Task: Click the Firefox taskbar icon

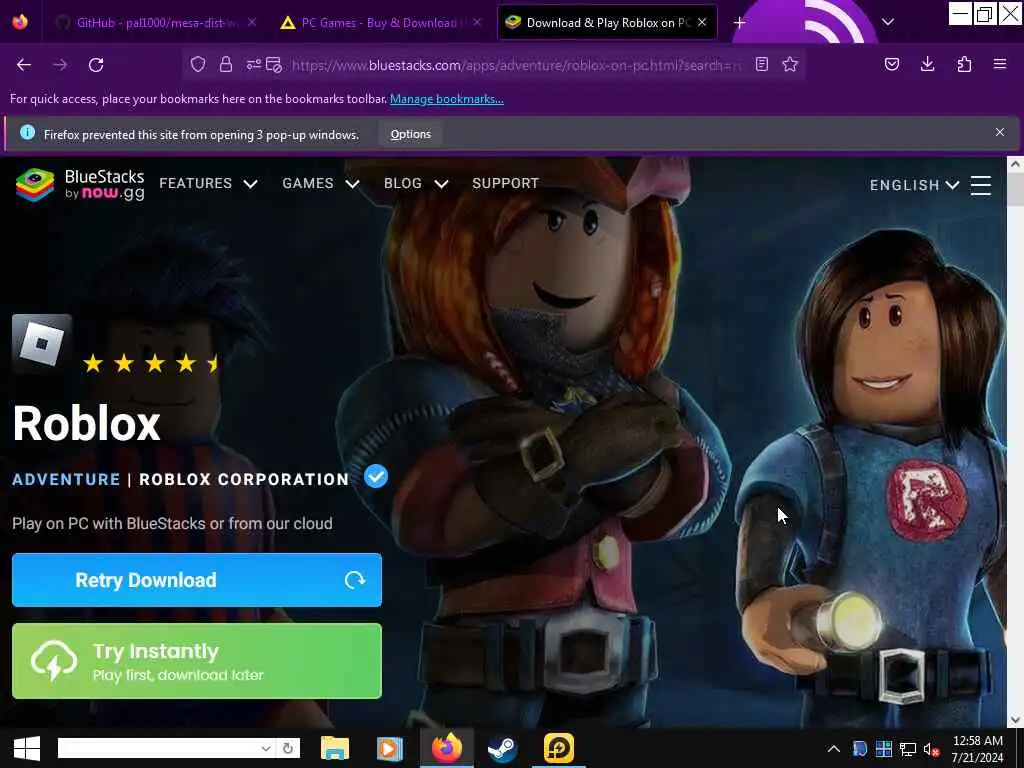Action: tap(447, 748)
